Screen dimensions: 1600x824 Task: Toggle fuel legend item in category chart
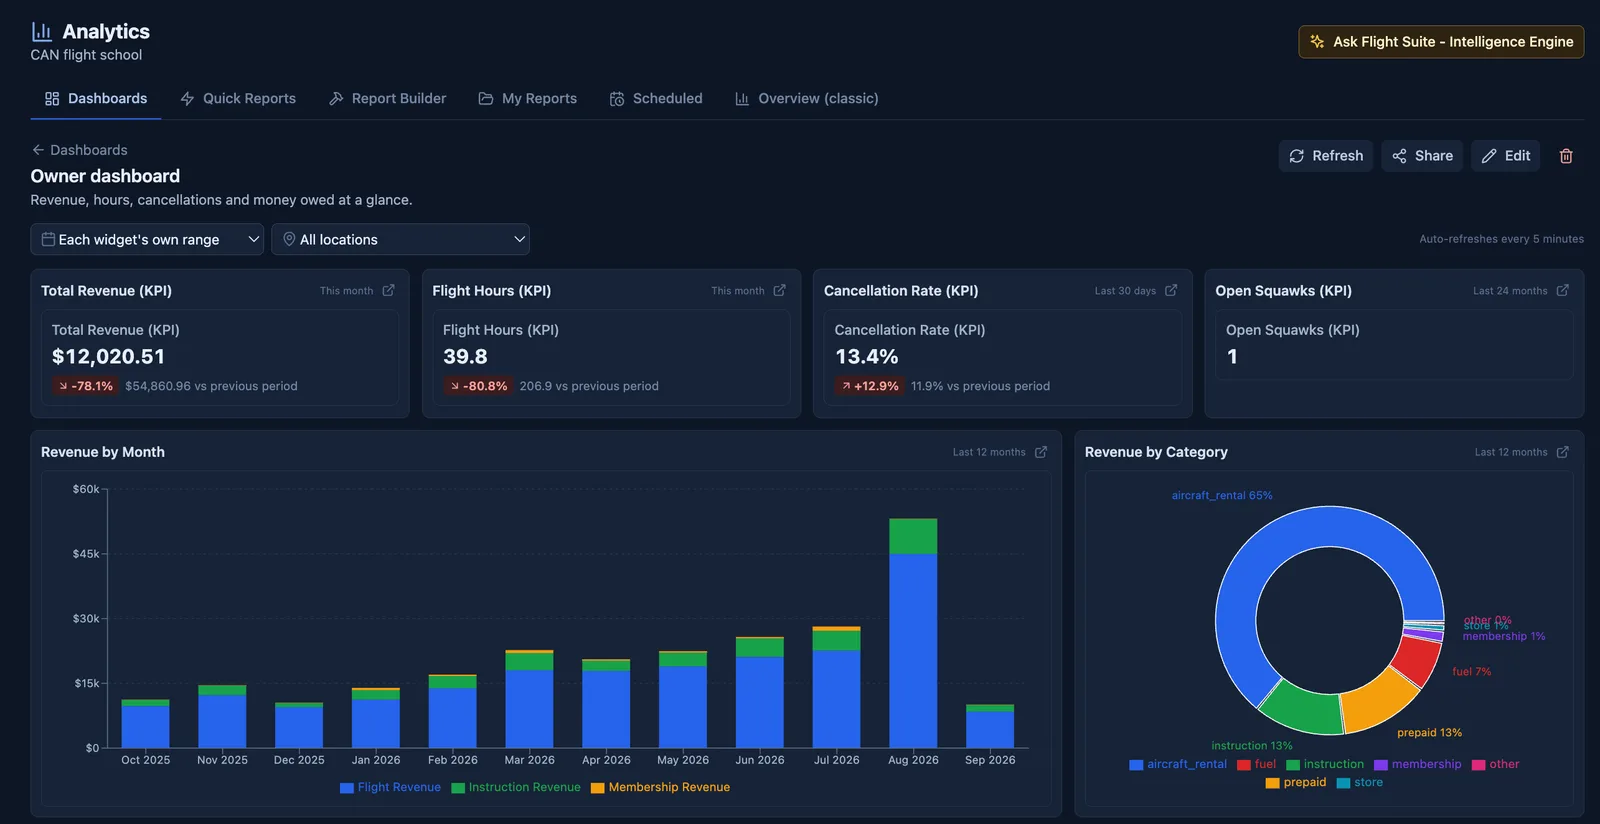[x=1257, y=764]
